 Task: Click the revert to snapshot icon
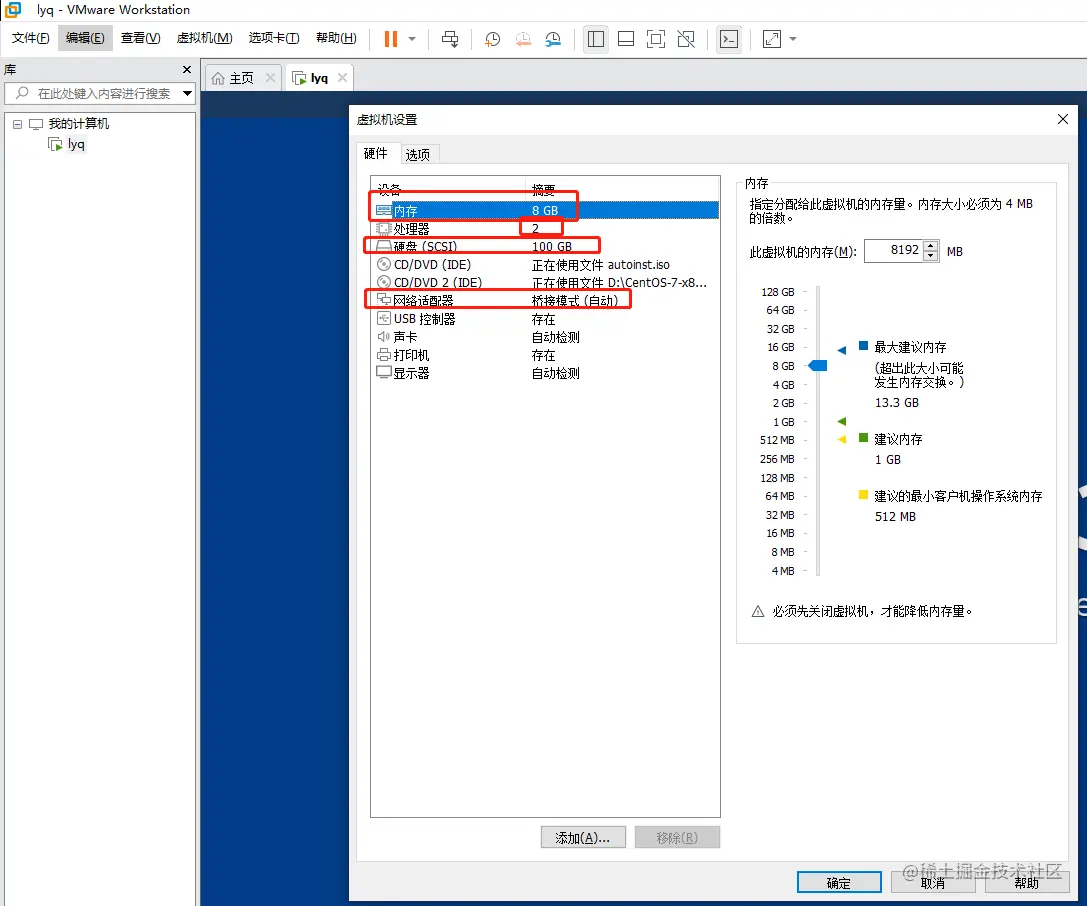pos(523,39)
